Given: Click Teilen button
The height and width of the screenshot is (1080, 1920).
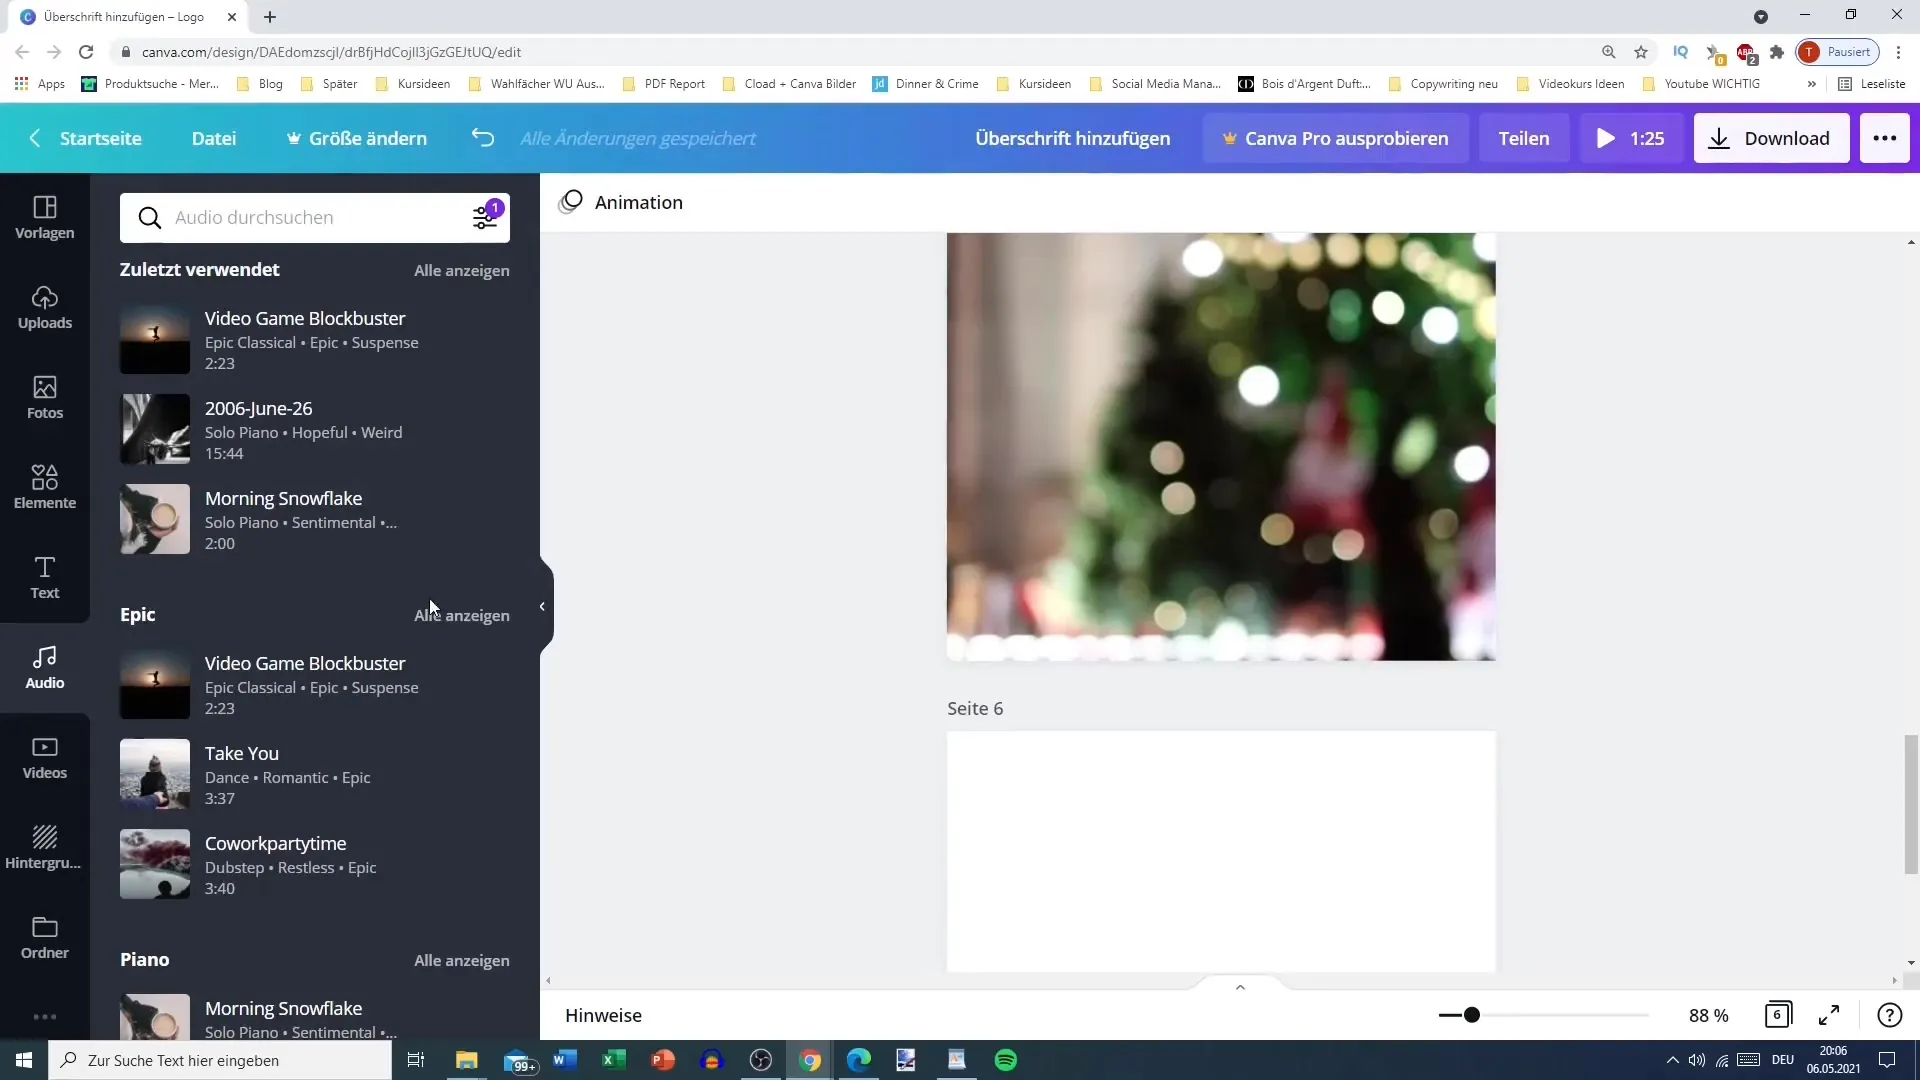Looking at the screenshot, I should (1524, 138).
